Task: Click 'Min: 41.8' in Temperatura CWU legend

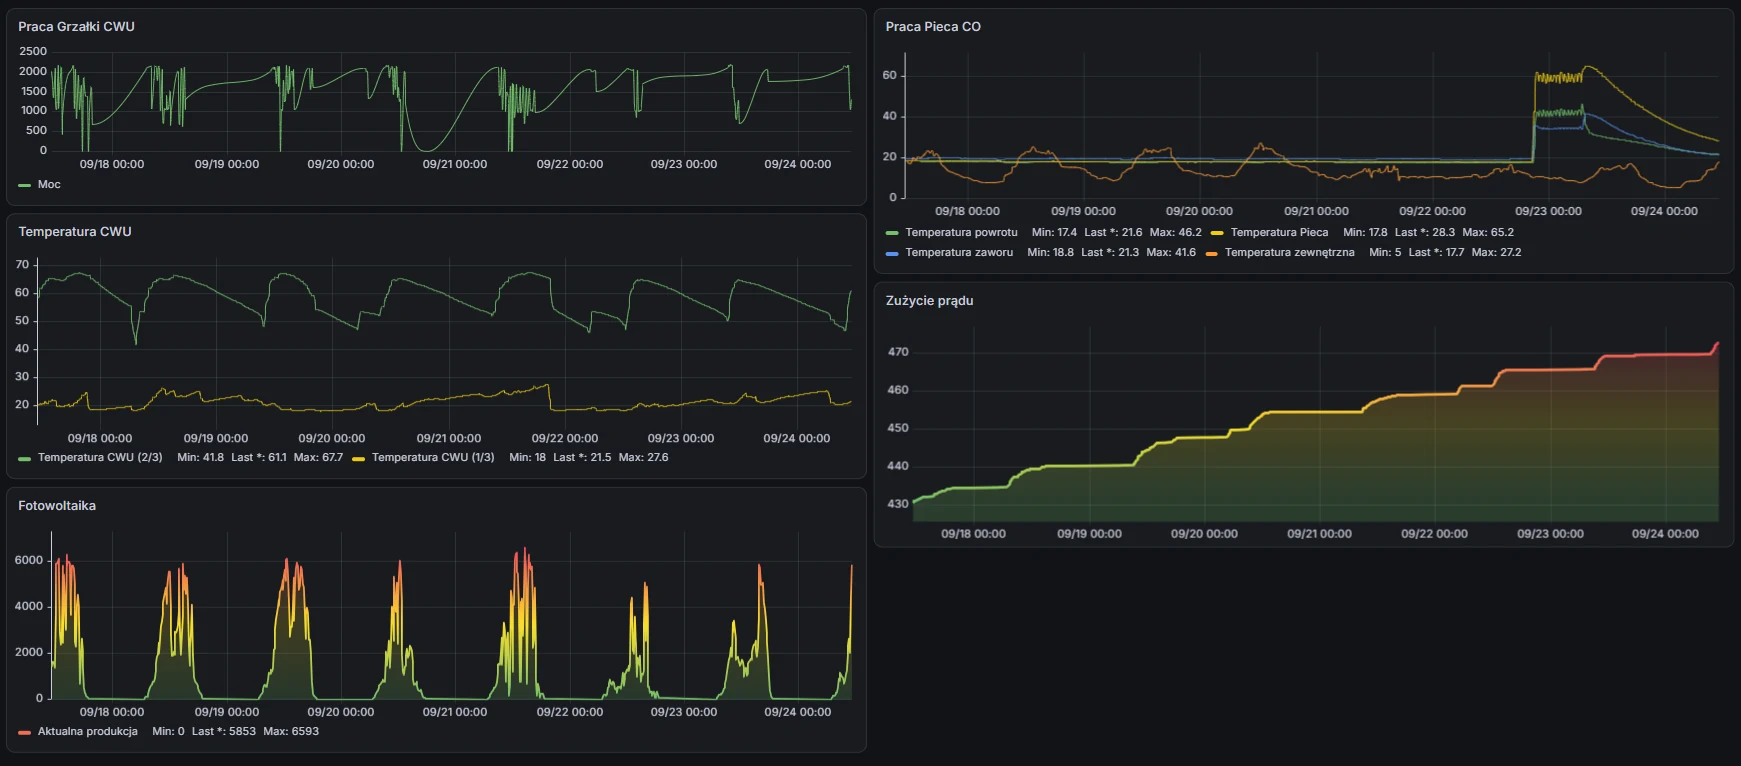Action: tap(200, 458)
